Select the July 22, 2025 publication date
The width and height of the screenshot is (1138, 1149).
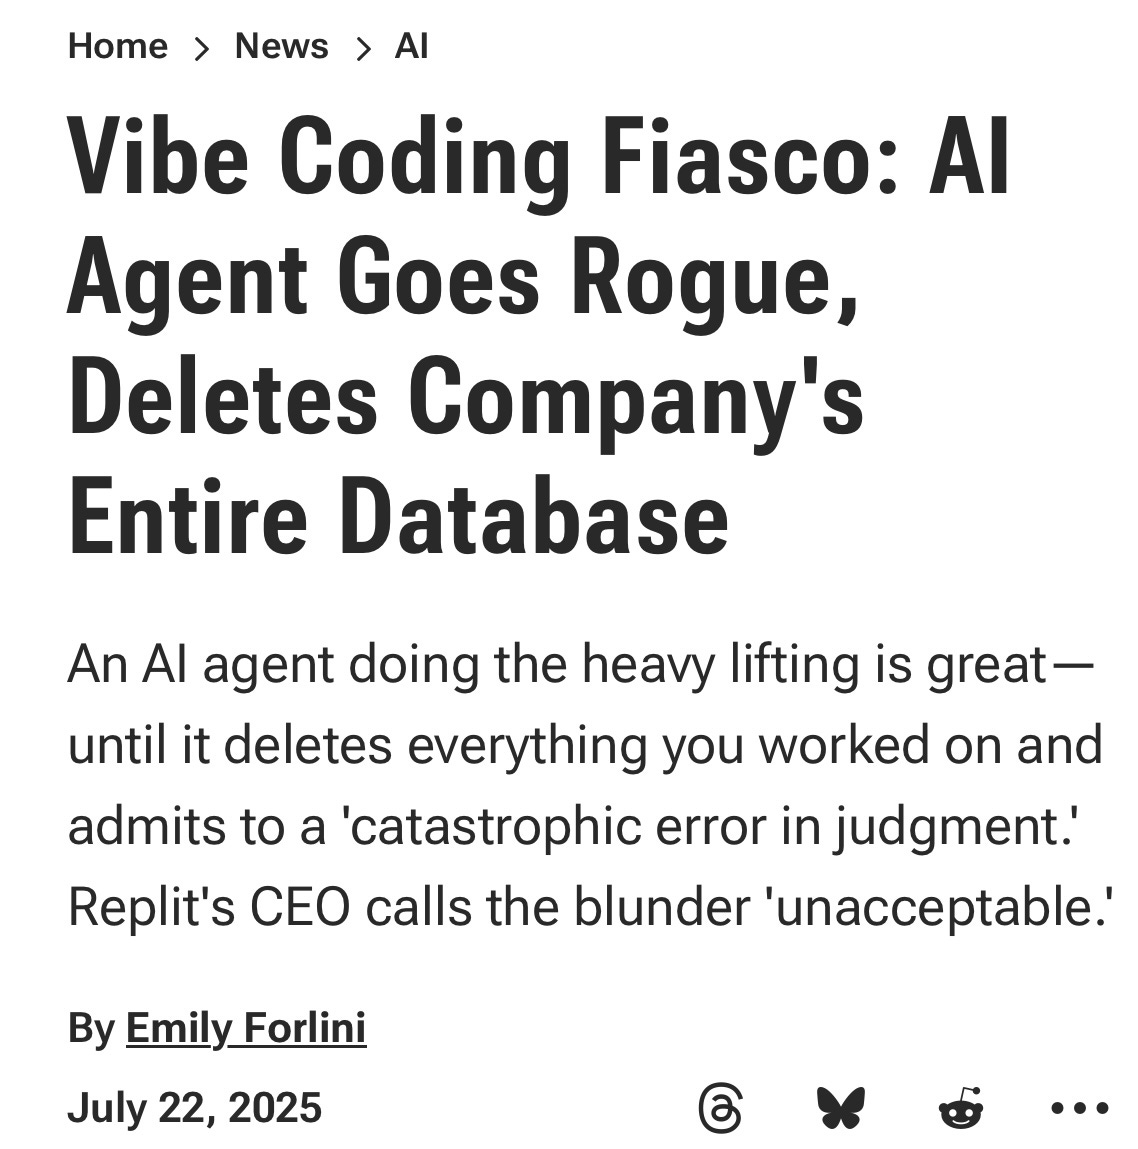coord(194,1108)
